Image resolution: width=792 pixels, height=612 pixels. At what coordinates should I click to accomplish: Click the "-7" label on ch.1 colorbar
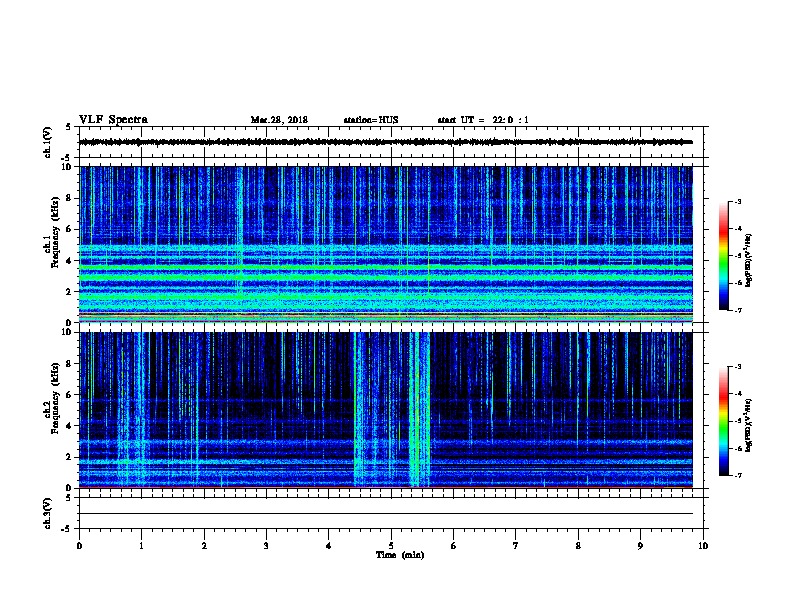click(x=737, y=311)
